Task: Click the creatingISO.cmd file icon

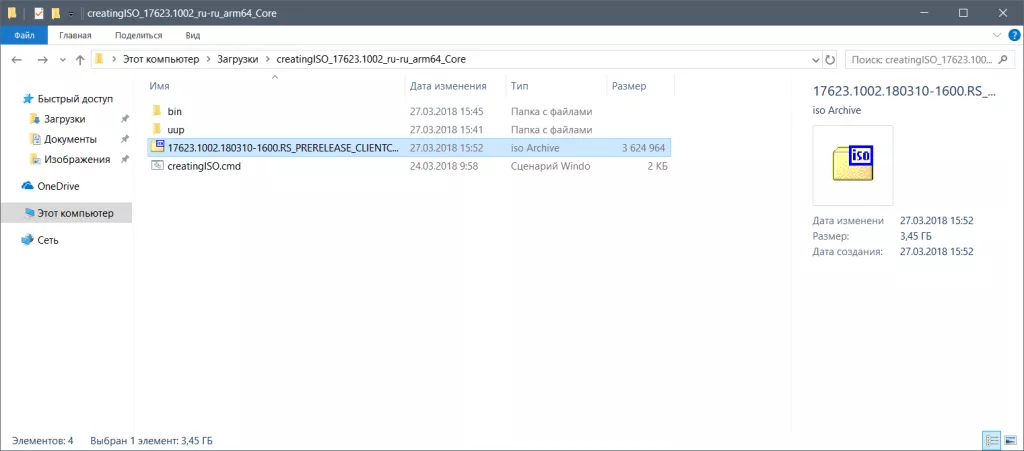Action: (x=157, y=166)
